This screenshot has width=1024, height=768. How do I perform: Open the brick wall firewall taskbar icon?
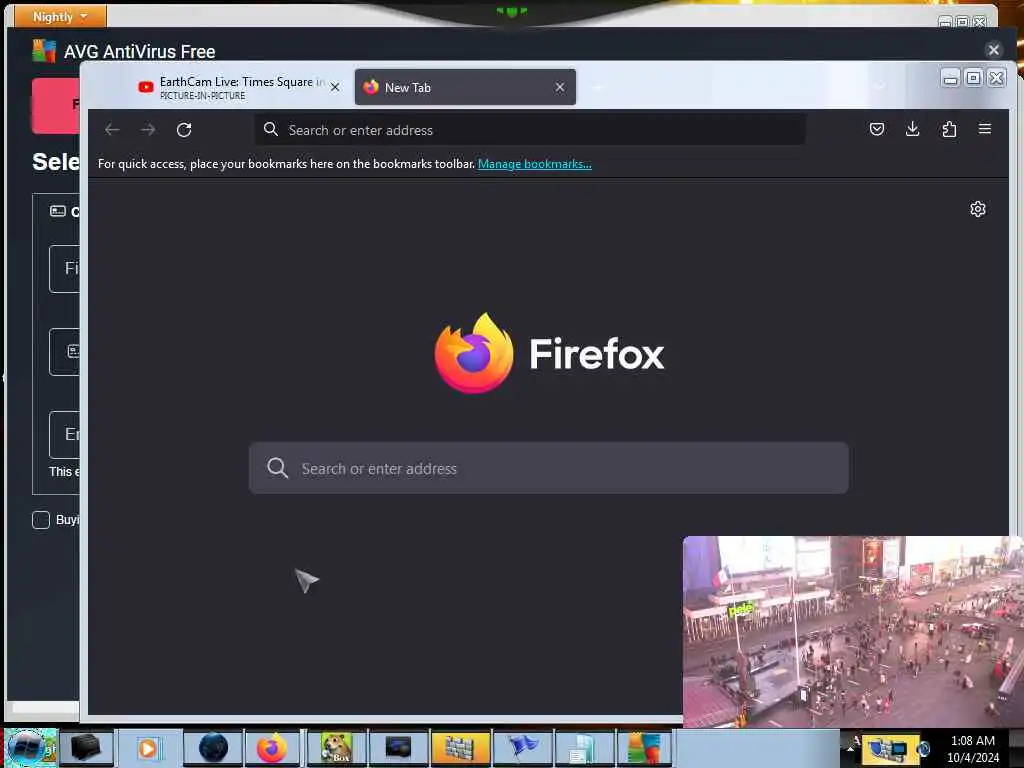(x=460, y=748)
